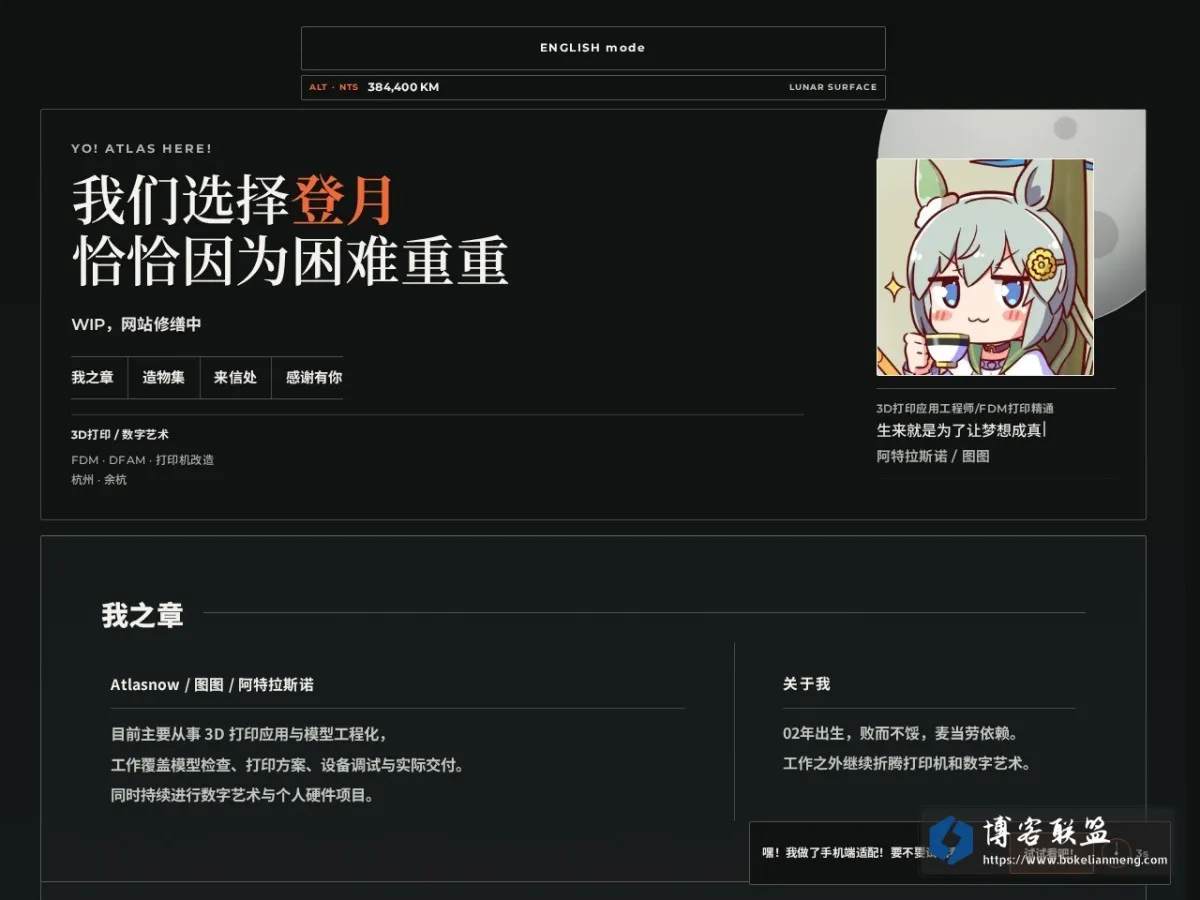This screenshot has height=900, width=1200.
Task: Click the Atlasnow / 图图 / 阿特拉斯诺 title
Action: (212, 685)
